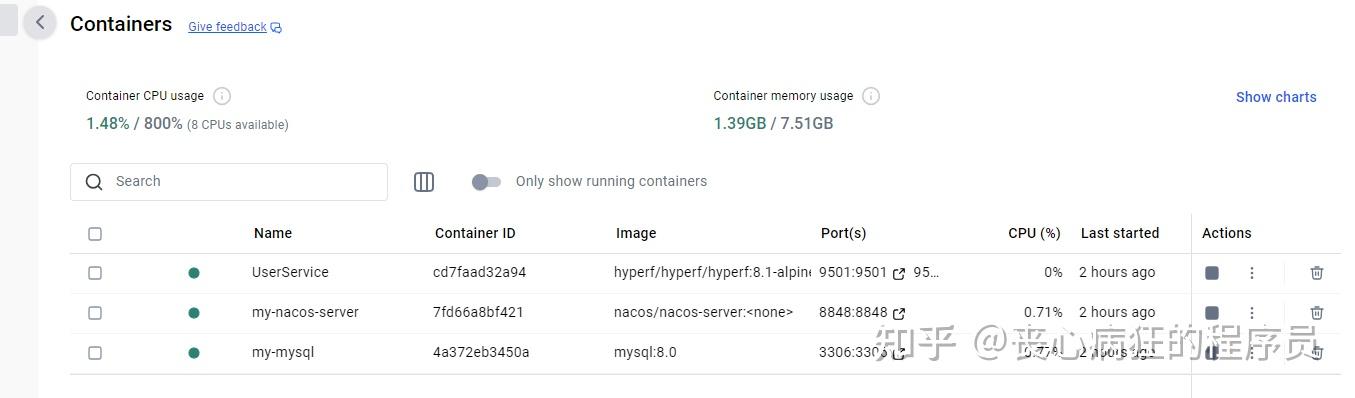
Task: Open the UserService container
Action: (x=290, y=272)
